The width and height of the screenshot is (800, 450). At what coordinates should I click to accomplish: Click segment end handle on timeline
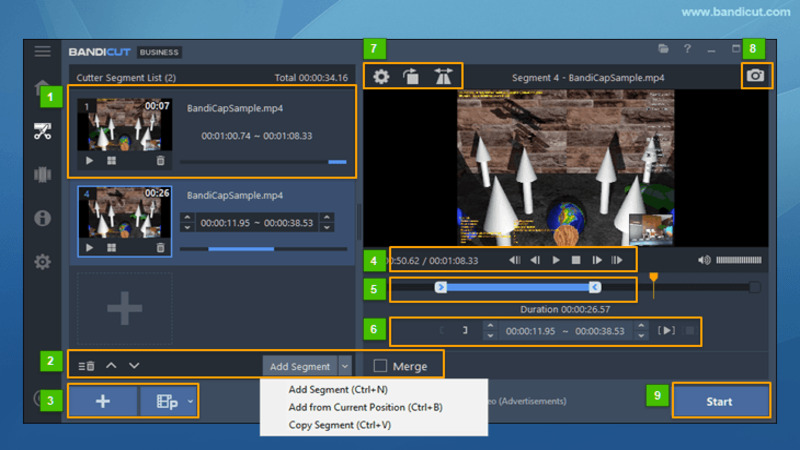point(594,287)
